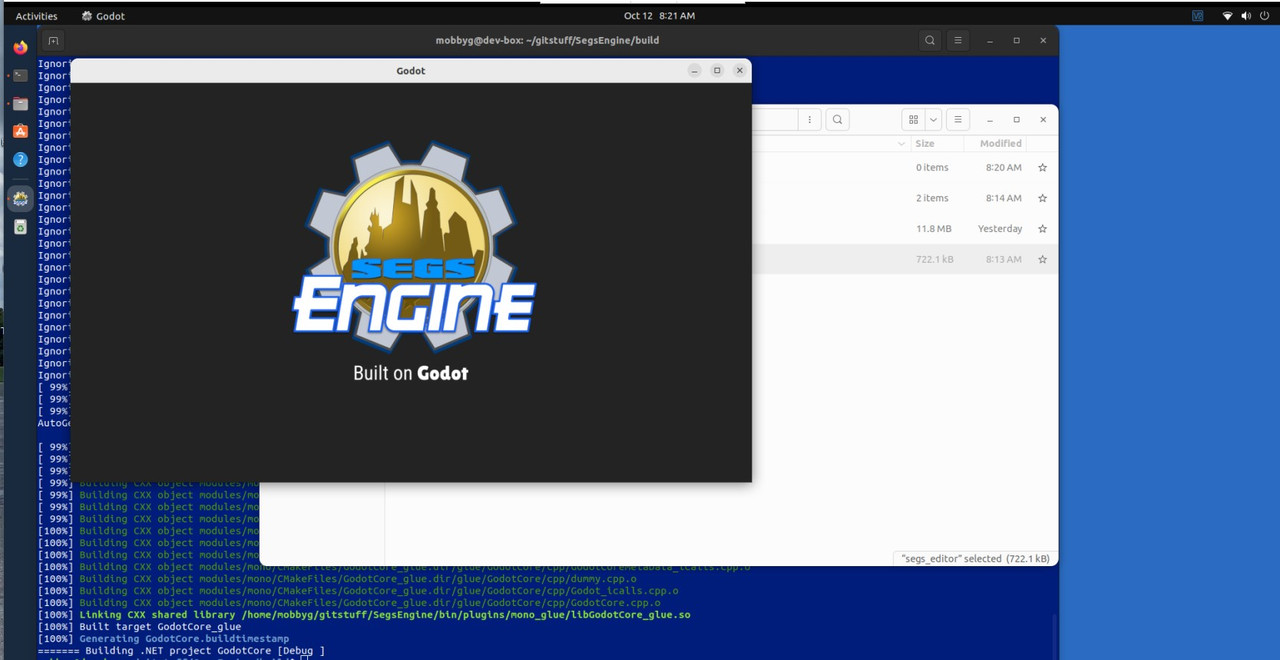Click the Yesterday modified entry

[x=1000, y=229]
